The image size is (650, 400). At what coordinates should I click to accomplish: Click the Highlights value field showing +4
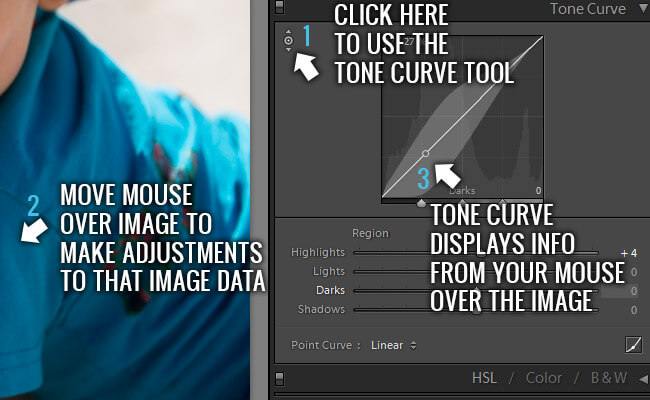coord(628,253)
